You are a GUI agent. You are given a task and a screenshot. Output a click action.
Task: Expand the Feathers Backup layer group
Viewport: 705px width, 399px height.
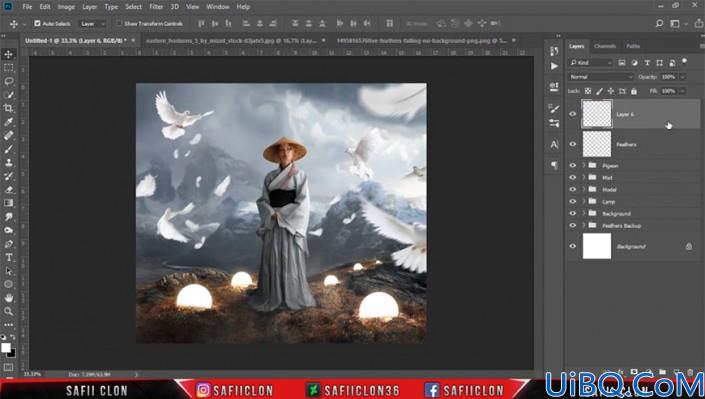584,225
